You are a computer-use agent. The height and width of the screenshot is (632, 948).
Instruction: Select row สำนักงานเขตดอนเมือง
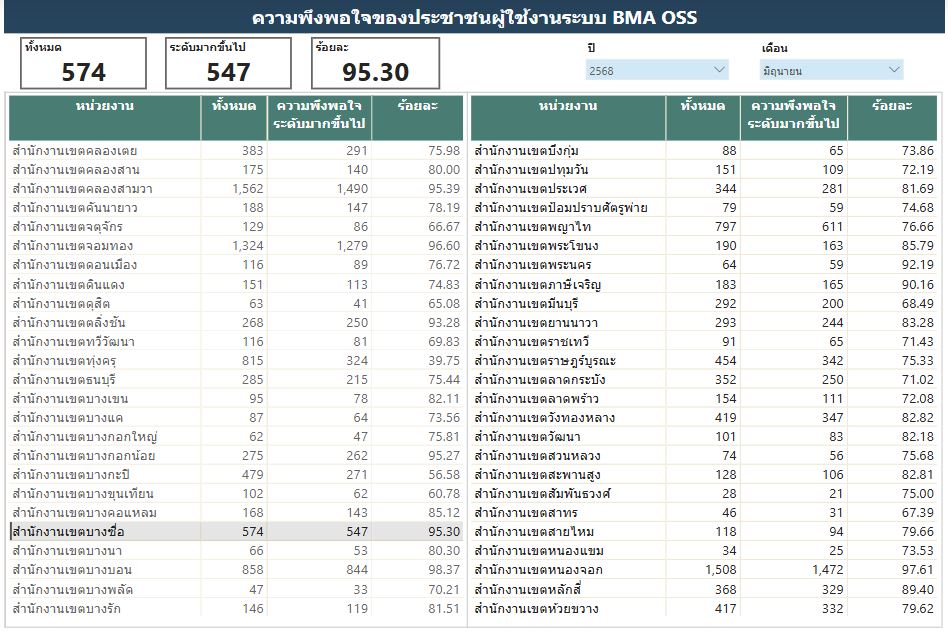[x=236, y=265]
